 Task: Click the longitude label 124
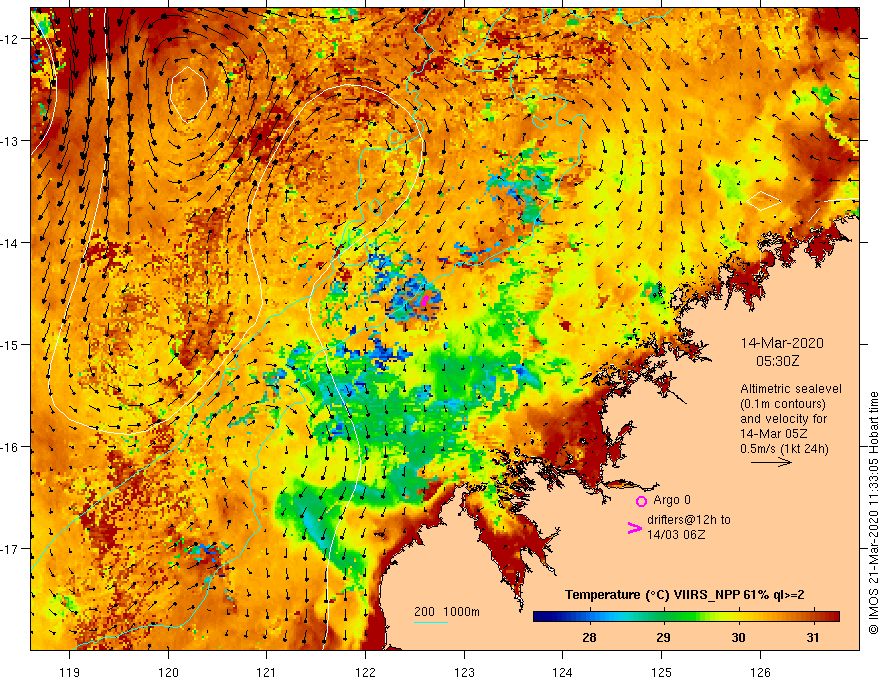point(563,672)
